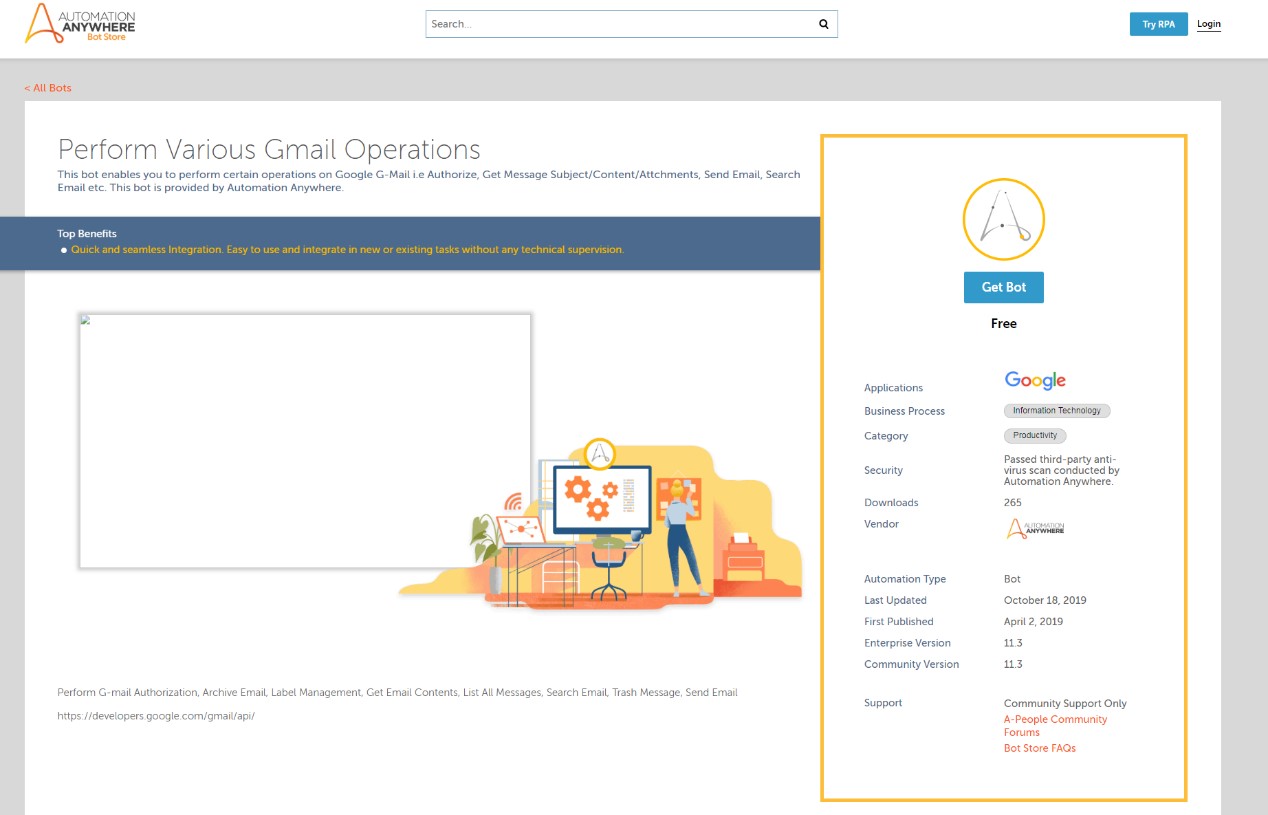1268x815 pixels.
Task: Click the Google application logo
Action: pos(1035,380)
